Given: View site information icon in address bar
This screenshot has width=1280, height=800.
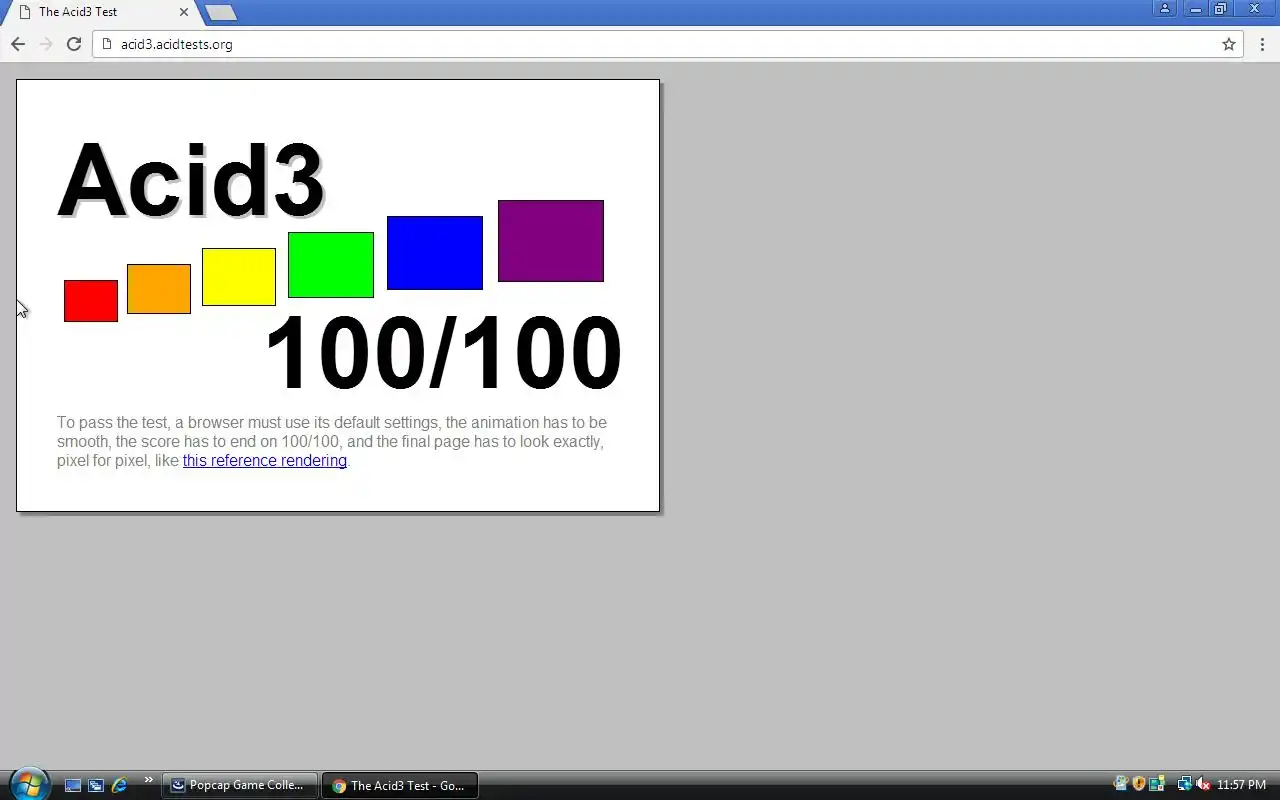Looking at the screenshot, I should [108, 44].
